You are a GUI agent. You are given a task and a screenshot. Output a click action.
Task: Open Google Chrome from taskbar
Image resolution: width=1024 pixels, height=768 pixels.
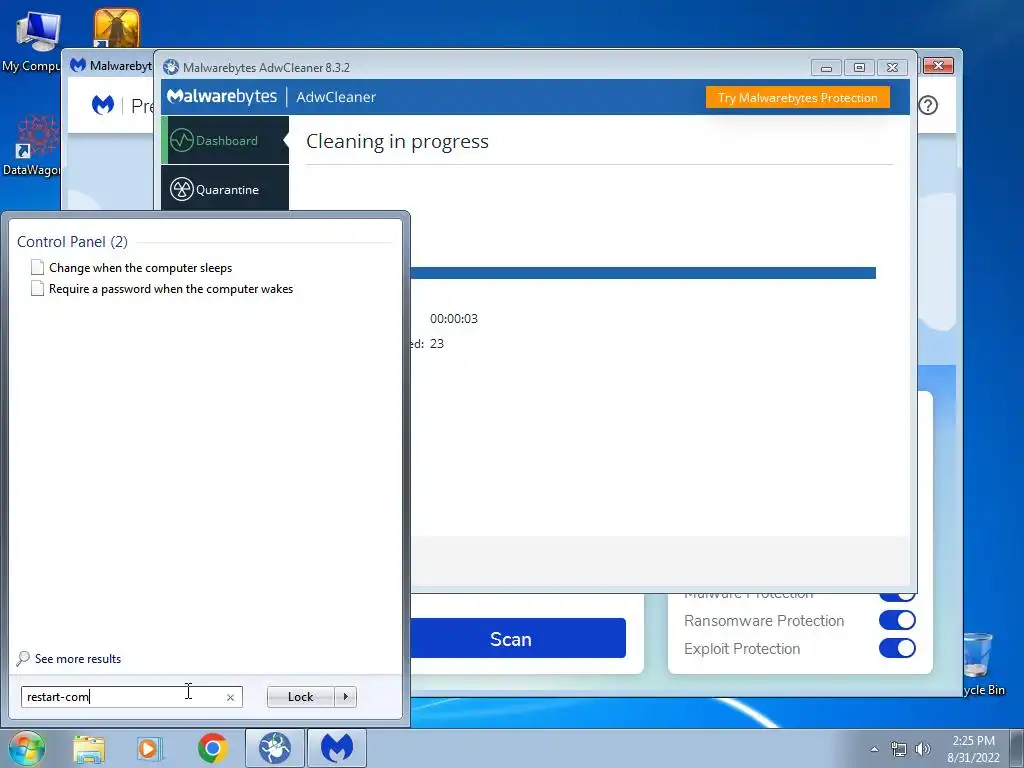(212, 748)
